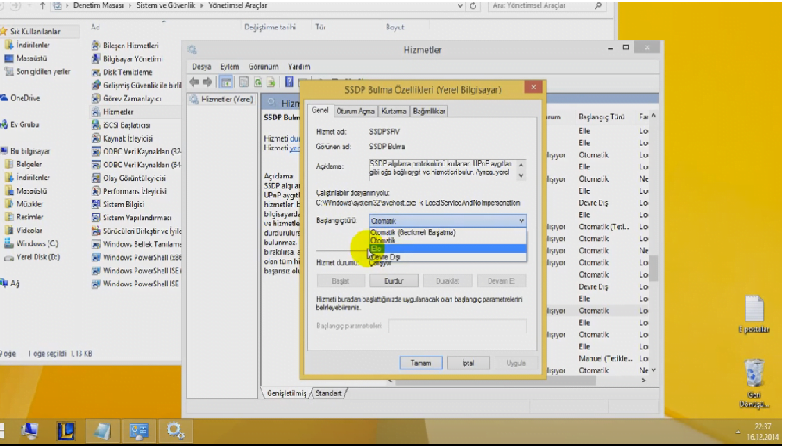The height and width of the screenshot is (446, 785).
Task: Switch to the Oturum Açma tab
Action: (355, 110)
